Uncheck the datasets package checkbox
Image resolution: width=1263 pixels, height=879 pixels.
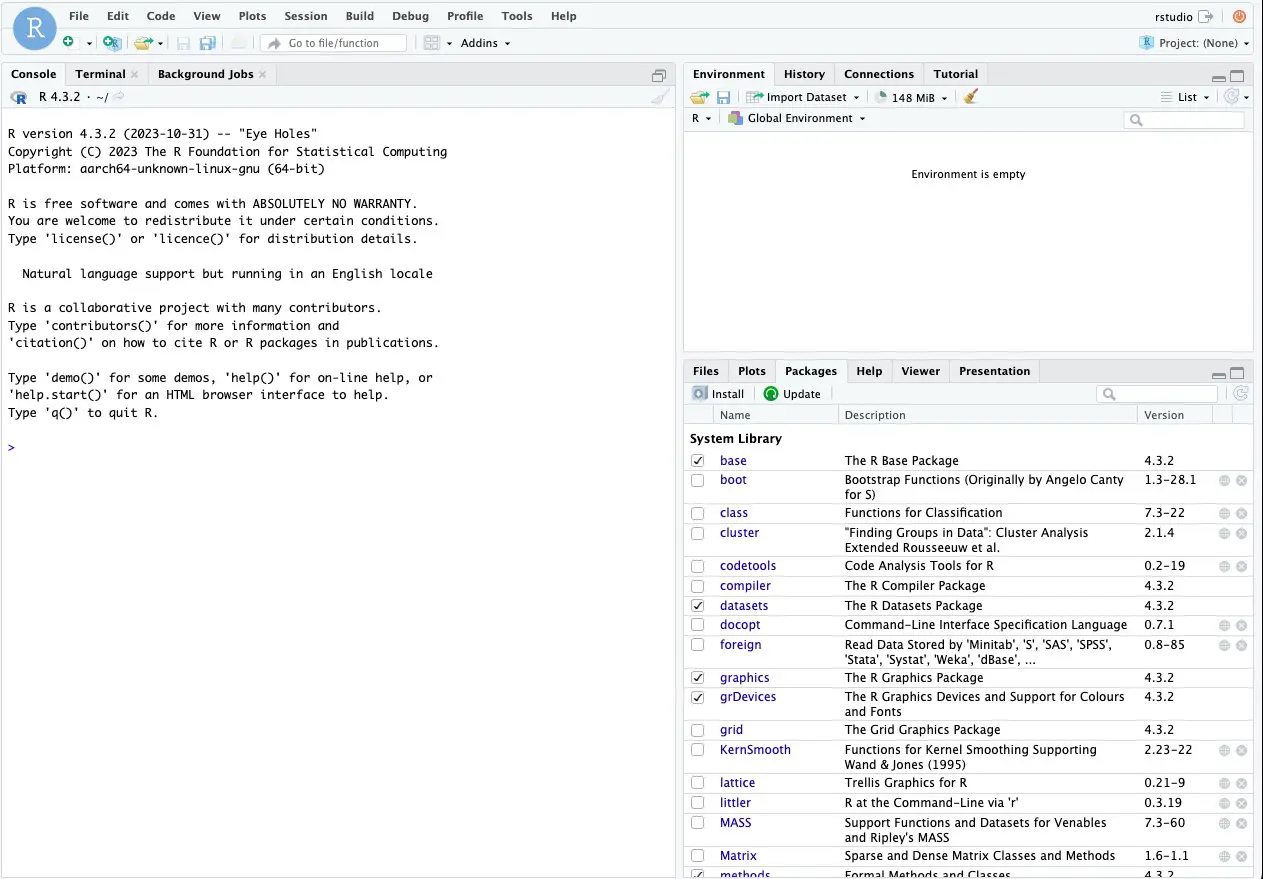point(698,606)
